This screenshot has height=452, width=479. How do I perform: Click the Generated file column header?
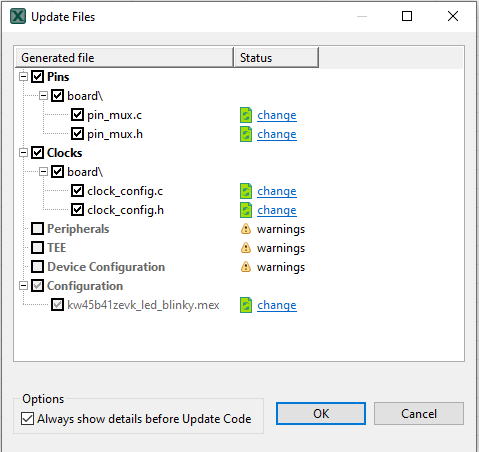(x=125, y=58)
